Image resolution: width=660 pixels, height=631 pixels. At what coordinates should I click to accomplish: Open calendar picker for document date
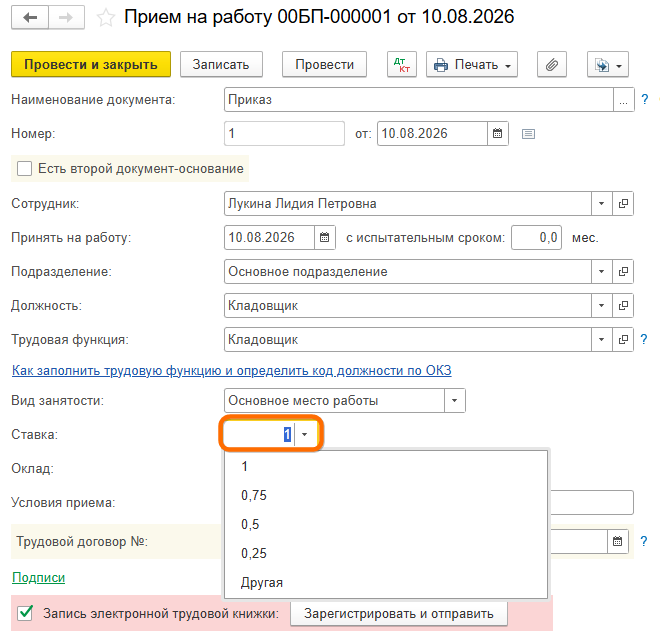(498, 133)
